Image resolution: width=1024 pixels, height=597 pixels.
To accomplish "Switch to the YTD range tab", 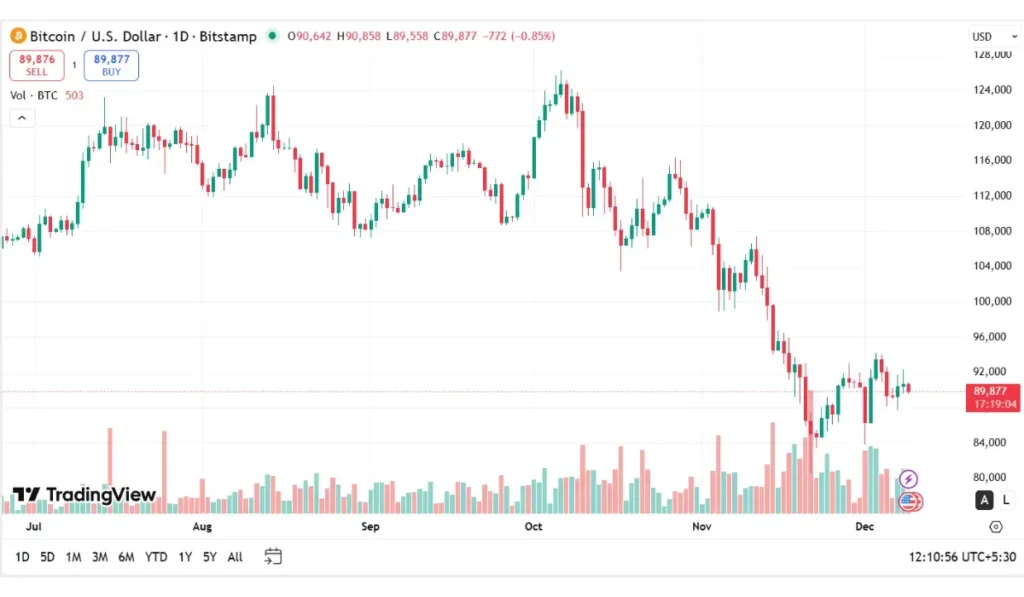I will coord(154,557).
